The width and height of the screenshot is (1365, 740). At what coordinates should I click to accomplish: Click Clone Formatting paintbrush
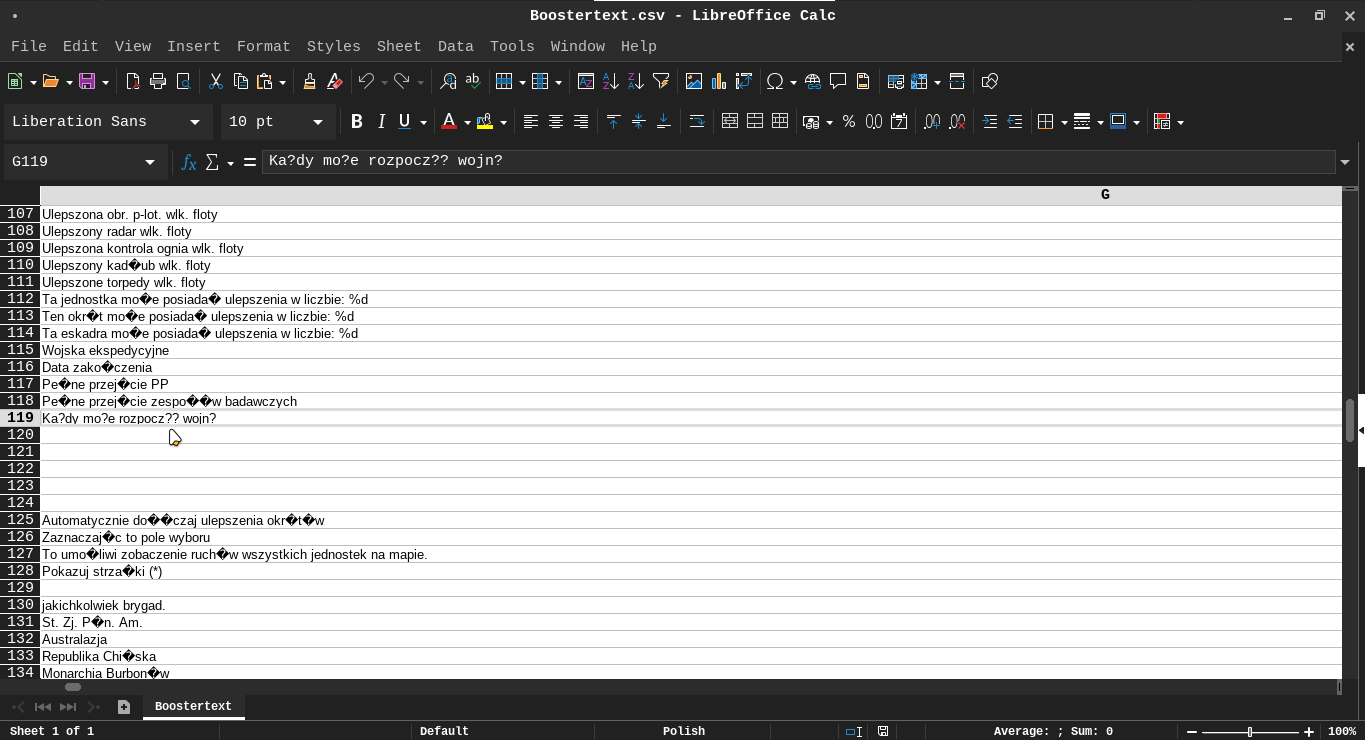(x=310, y=82)
